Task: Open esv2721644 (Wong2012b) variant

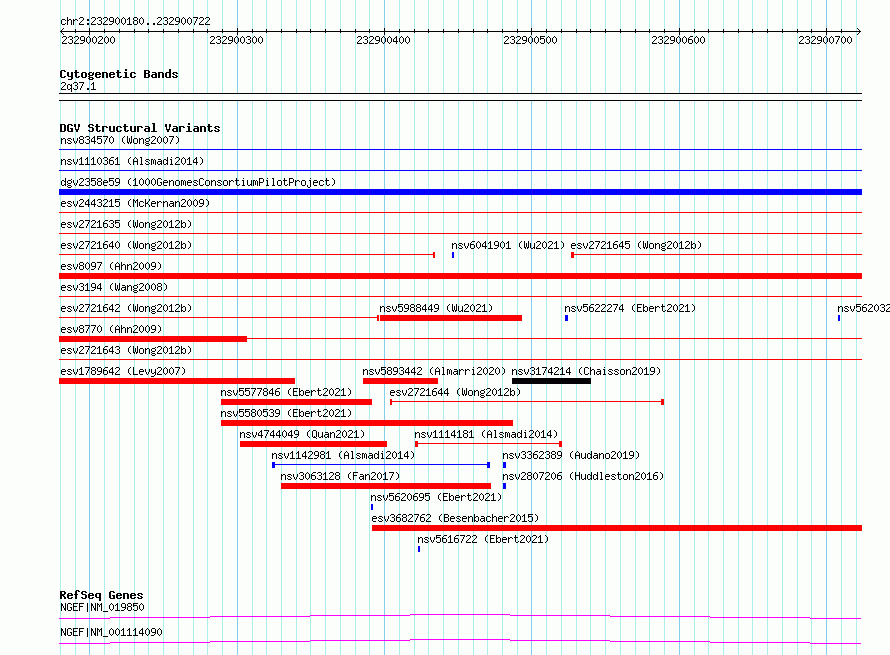Action: click(455, 392)
